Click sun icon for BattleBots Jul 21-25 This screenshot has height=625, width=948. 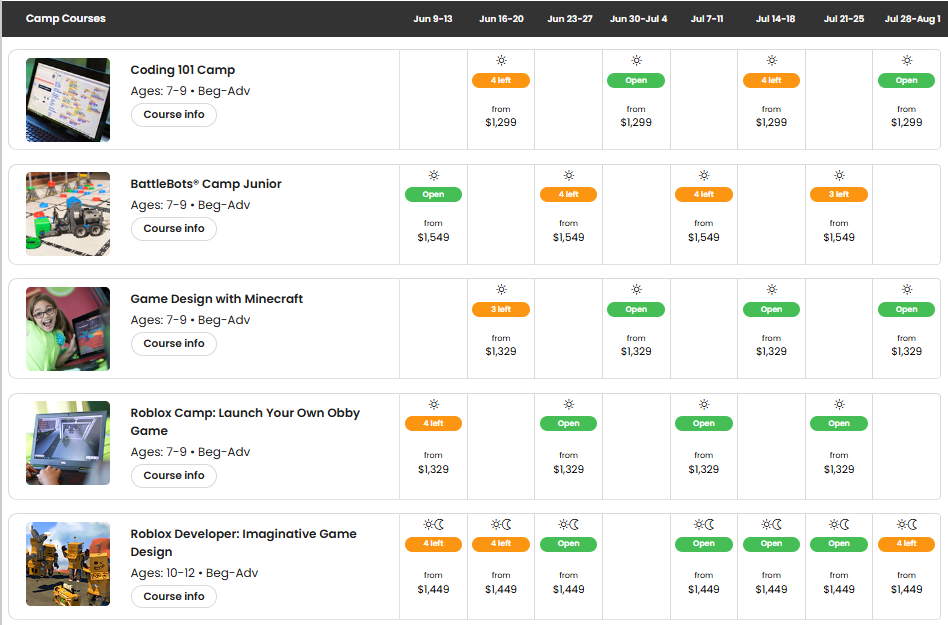coord(839,175)
